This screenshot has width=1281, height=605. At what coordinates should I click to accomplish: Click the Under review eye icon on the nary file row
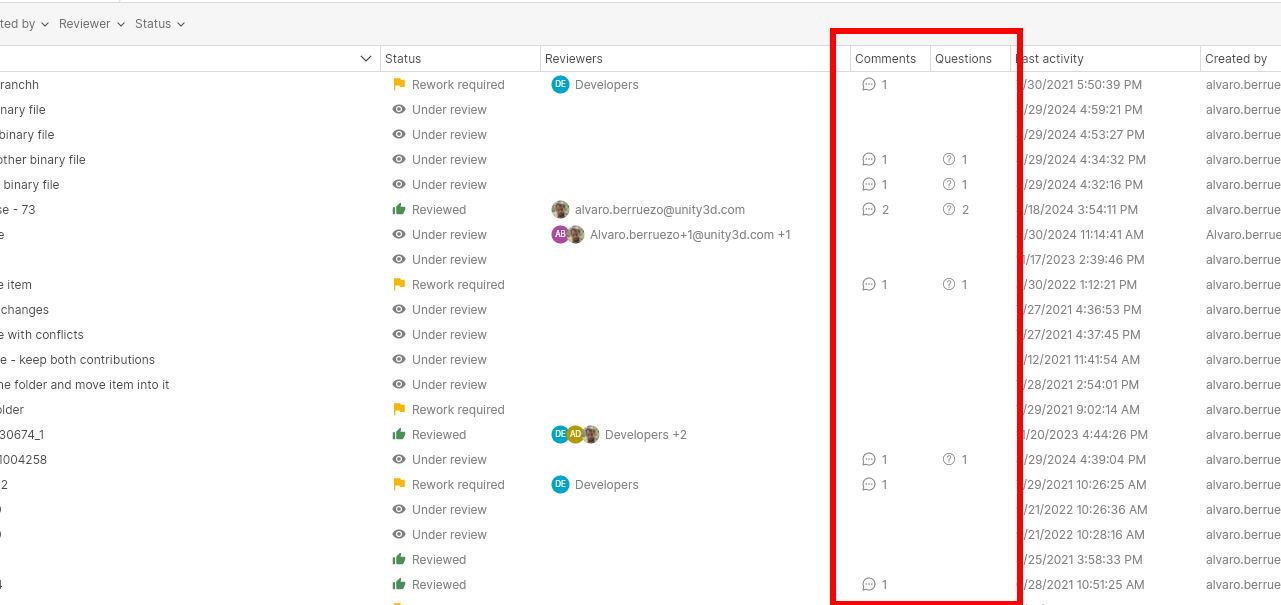click(398, 109)
